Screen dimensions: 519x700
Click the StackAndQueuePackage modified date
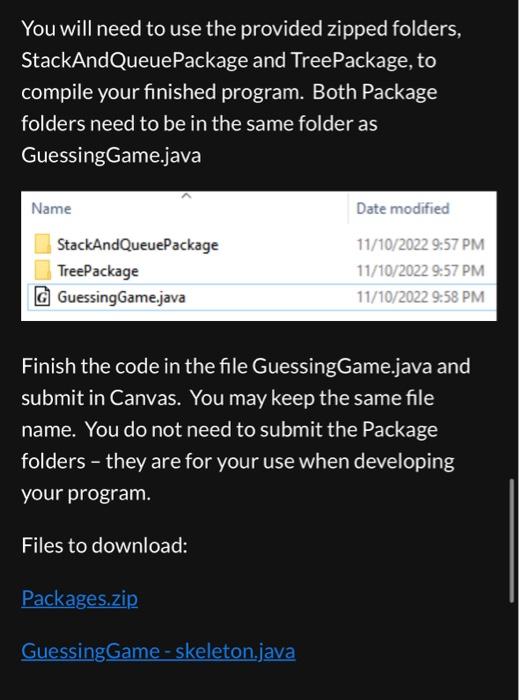tap(420, 244)
